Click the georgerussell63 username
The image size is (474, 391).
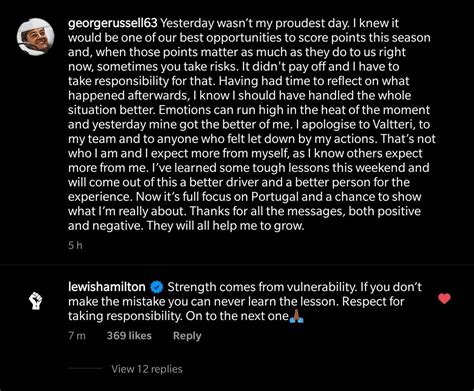coord(113,23)
